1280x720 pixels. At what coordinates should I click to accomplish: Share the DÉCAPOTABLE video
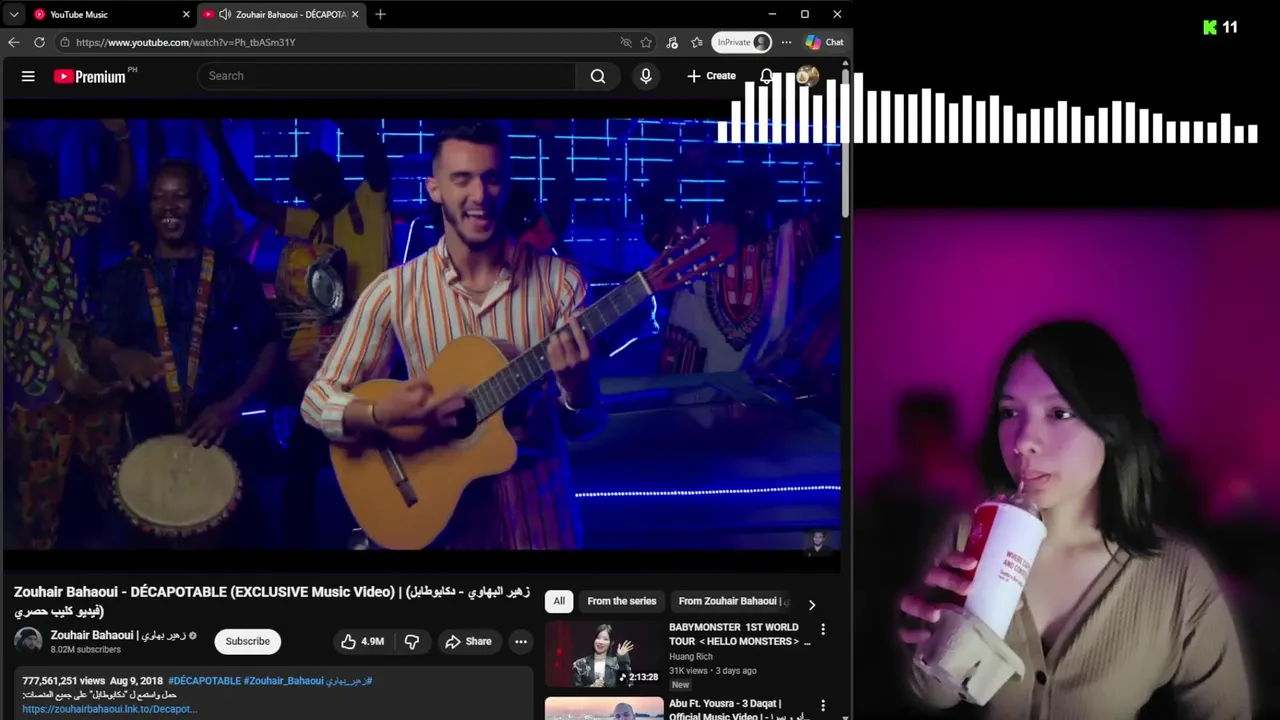point(469,641)
